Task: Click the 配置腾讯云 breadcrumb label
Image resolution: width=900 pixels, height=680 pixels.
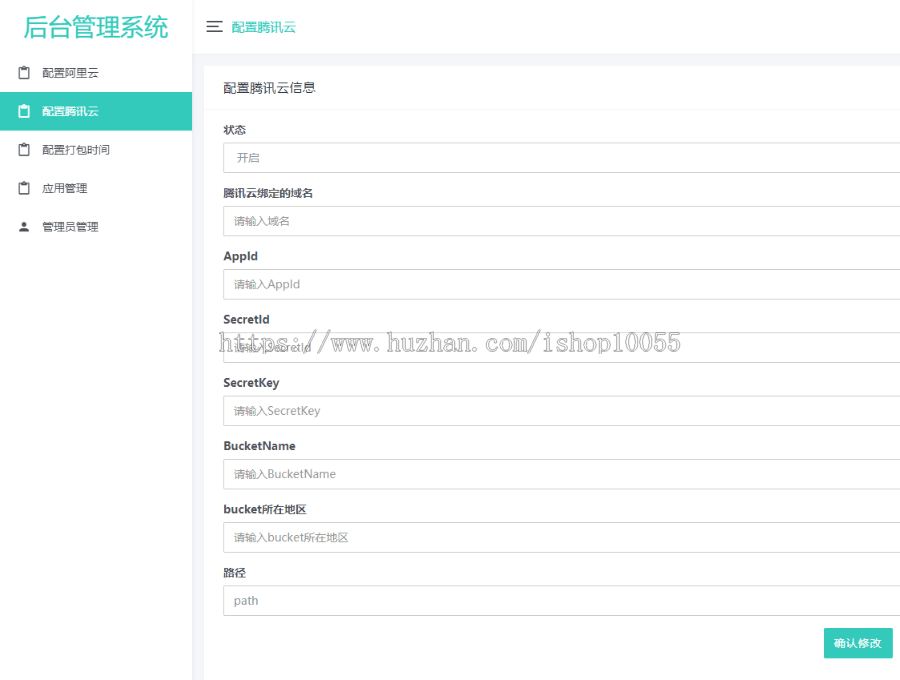Action: pyautogui.click(x=262, y=27)
